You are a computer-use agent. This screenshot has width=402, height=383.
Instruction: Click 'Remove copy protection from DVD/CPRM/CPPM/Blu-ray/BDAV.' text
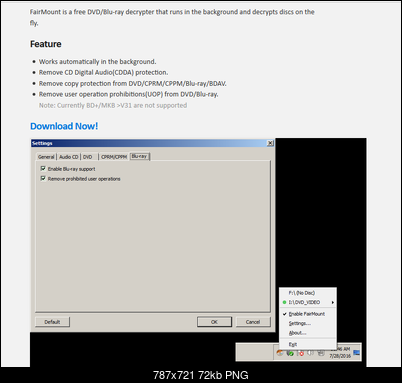[133, 83]
